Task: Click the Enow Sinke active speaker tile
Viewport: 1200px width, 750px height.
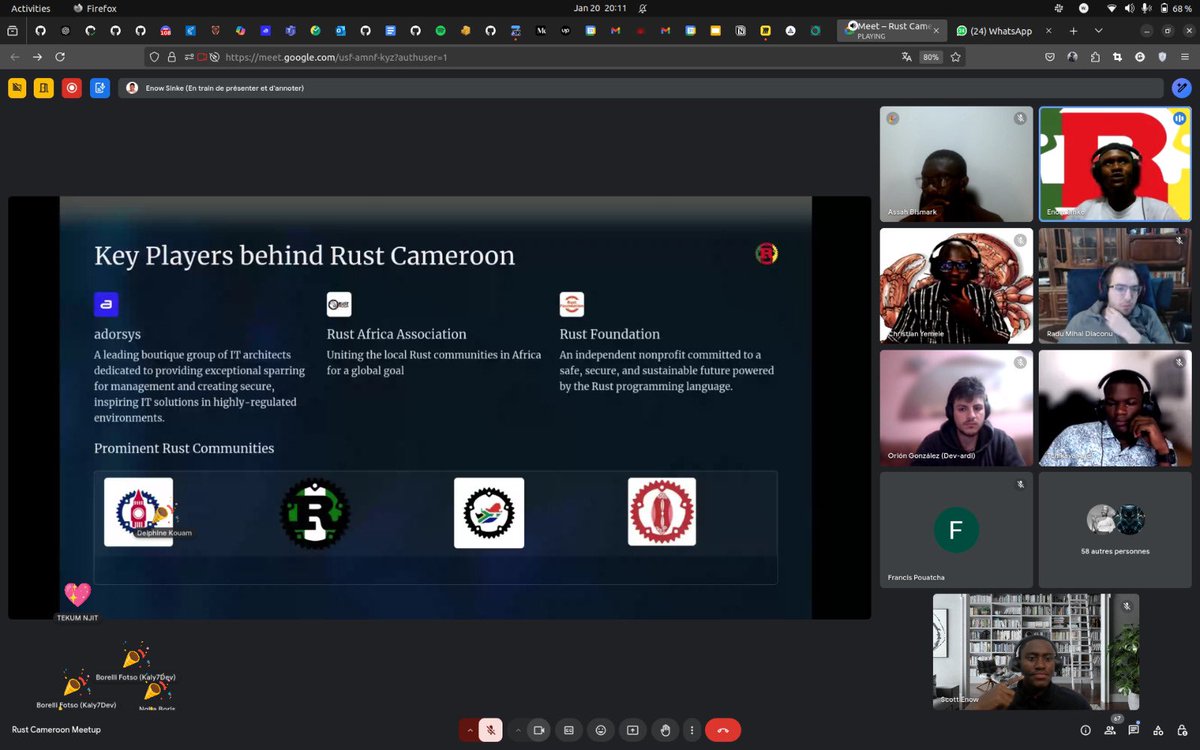Action: (x=1115, y=164)
